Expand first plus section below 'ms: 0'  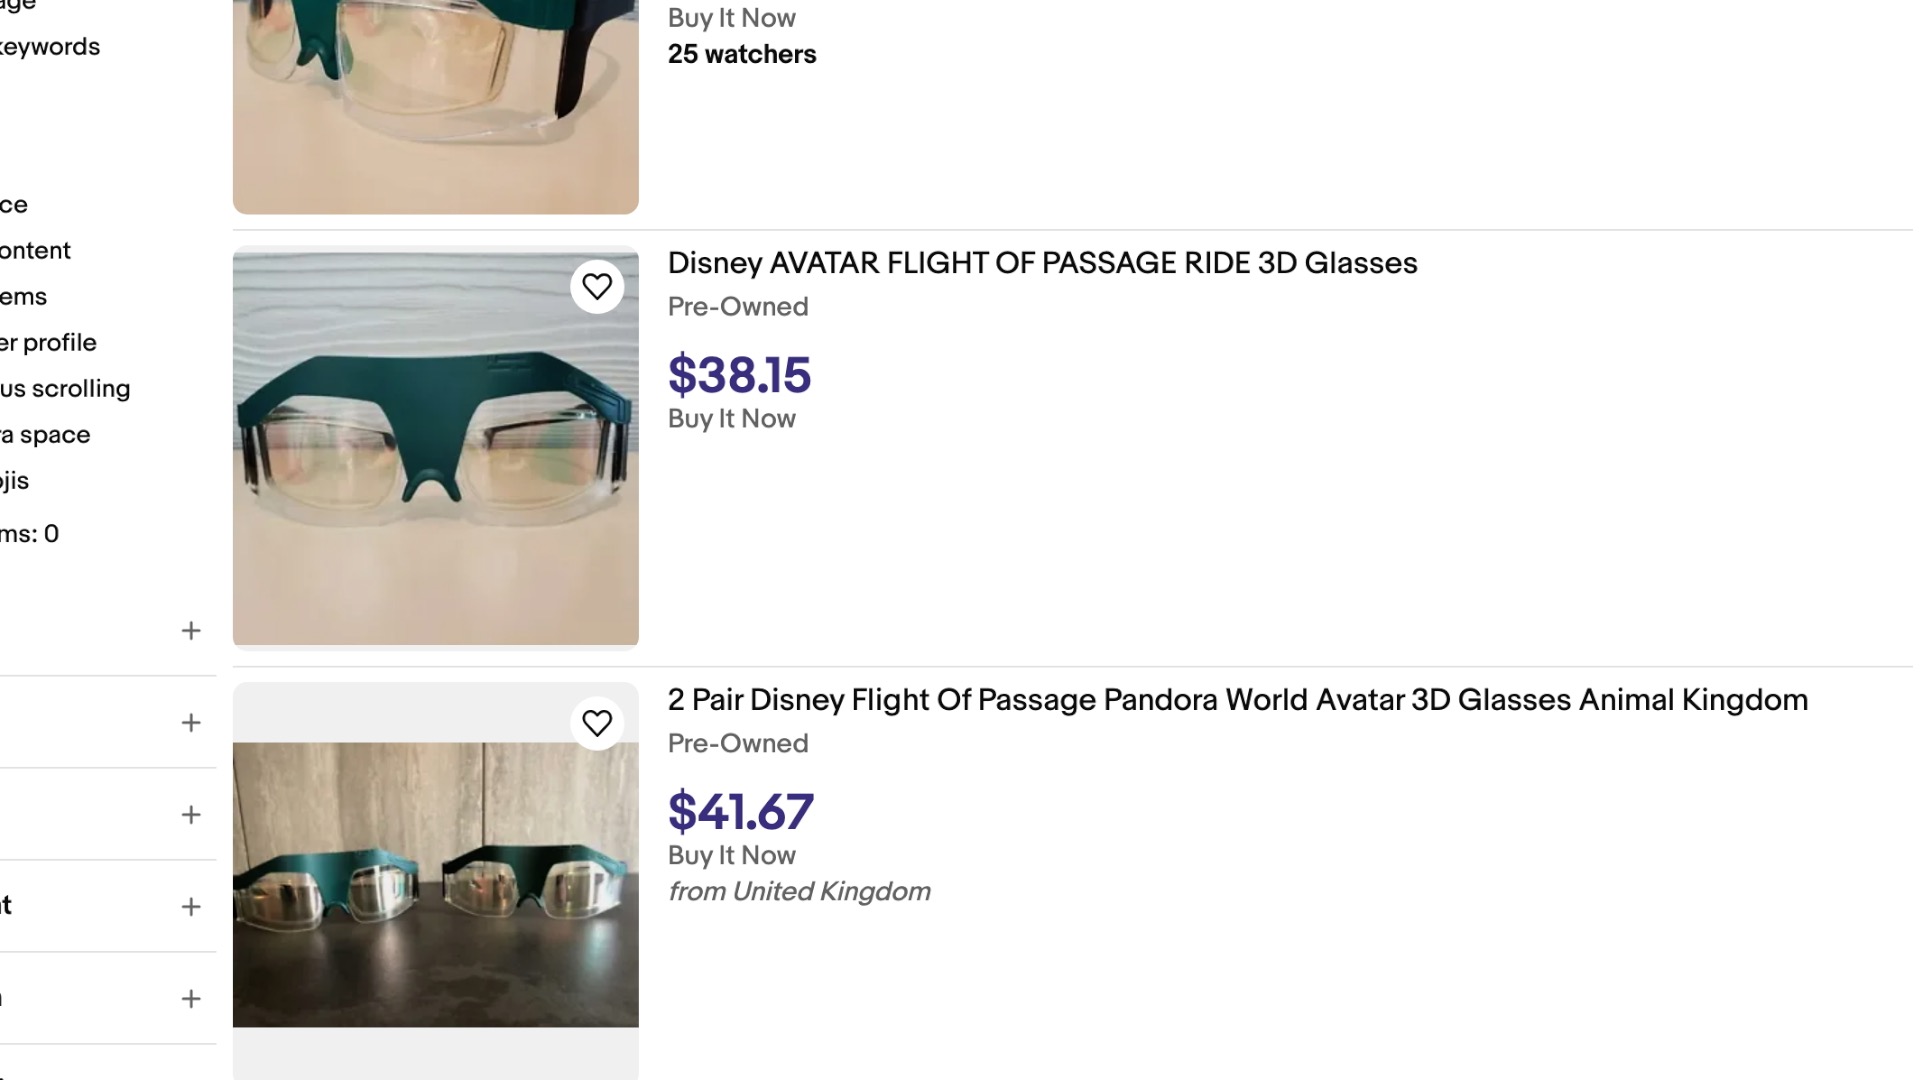pyautogui.click(x=191, y=631)
